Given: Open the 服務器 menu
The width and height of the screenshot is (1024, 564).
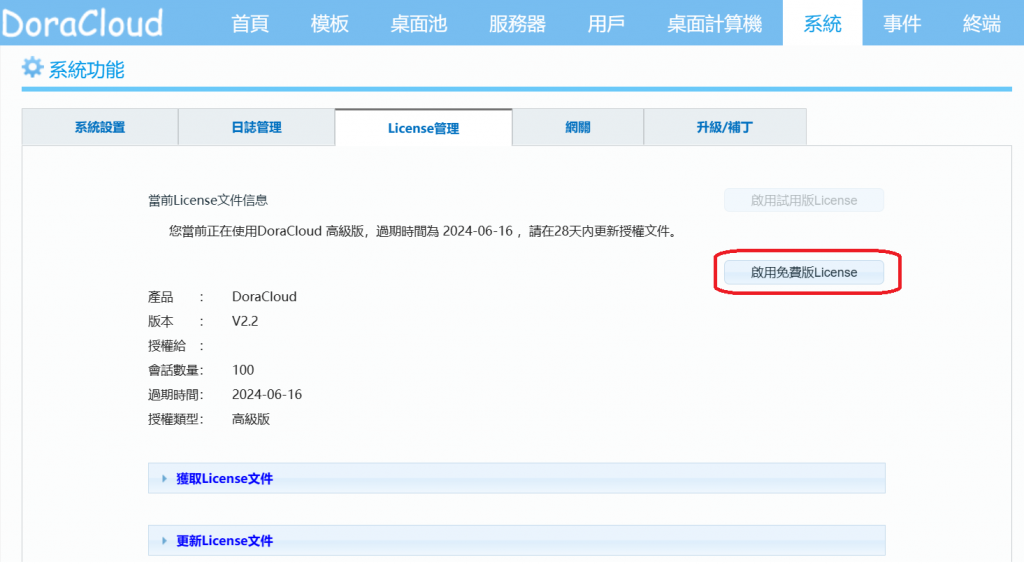Looking at the screenshot, I should tap(517, 24).
